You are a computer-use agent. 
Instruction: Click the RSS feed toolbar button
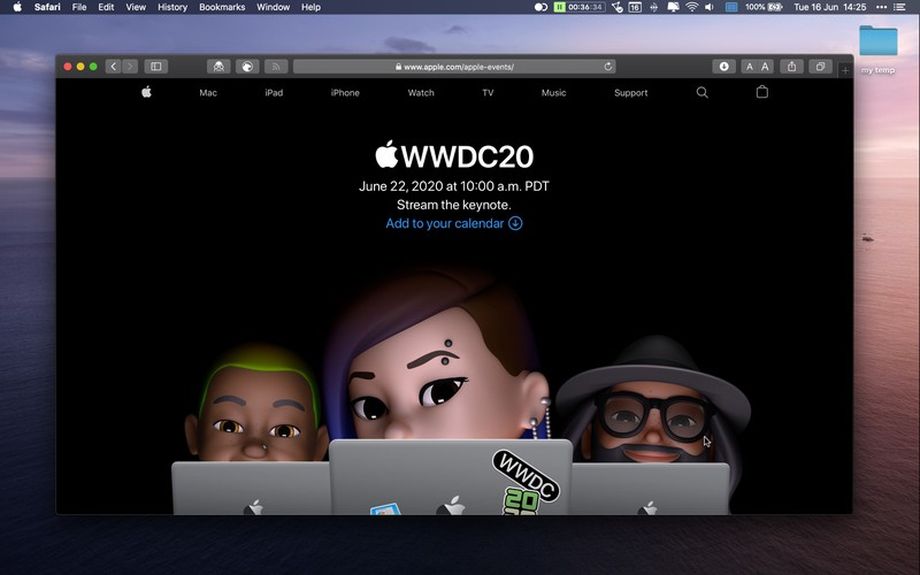(x=276, y=67)
